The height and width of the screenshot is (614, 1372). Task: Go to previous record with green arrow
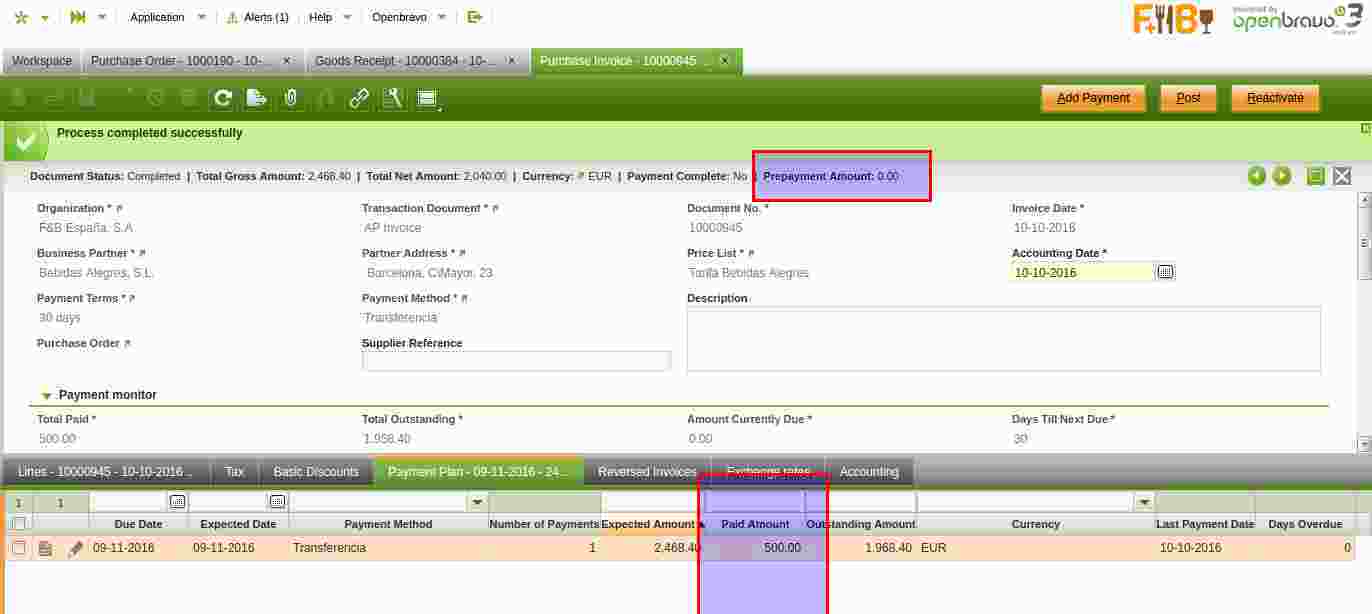point(1256,176)
